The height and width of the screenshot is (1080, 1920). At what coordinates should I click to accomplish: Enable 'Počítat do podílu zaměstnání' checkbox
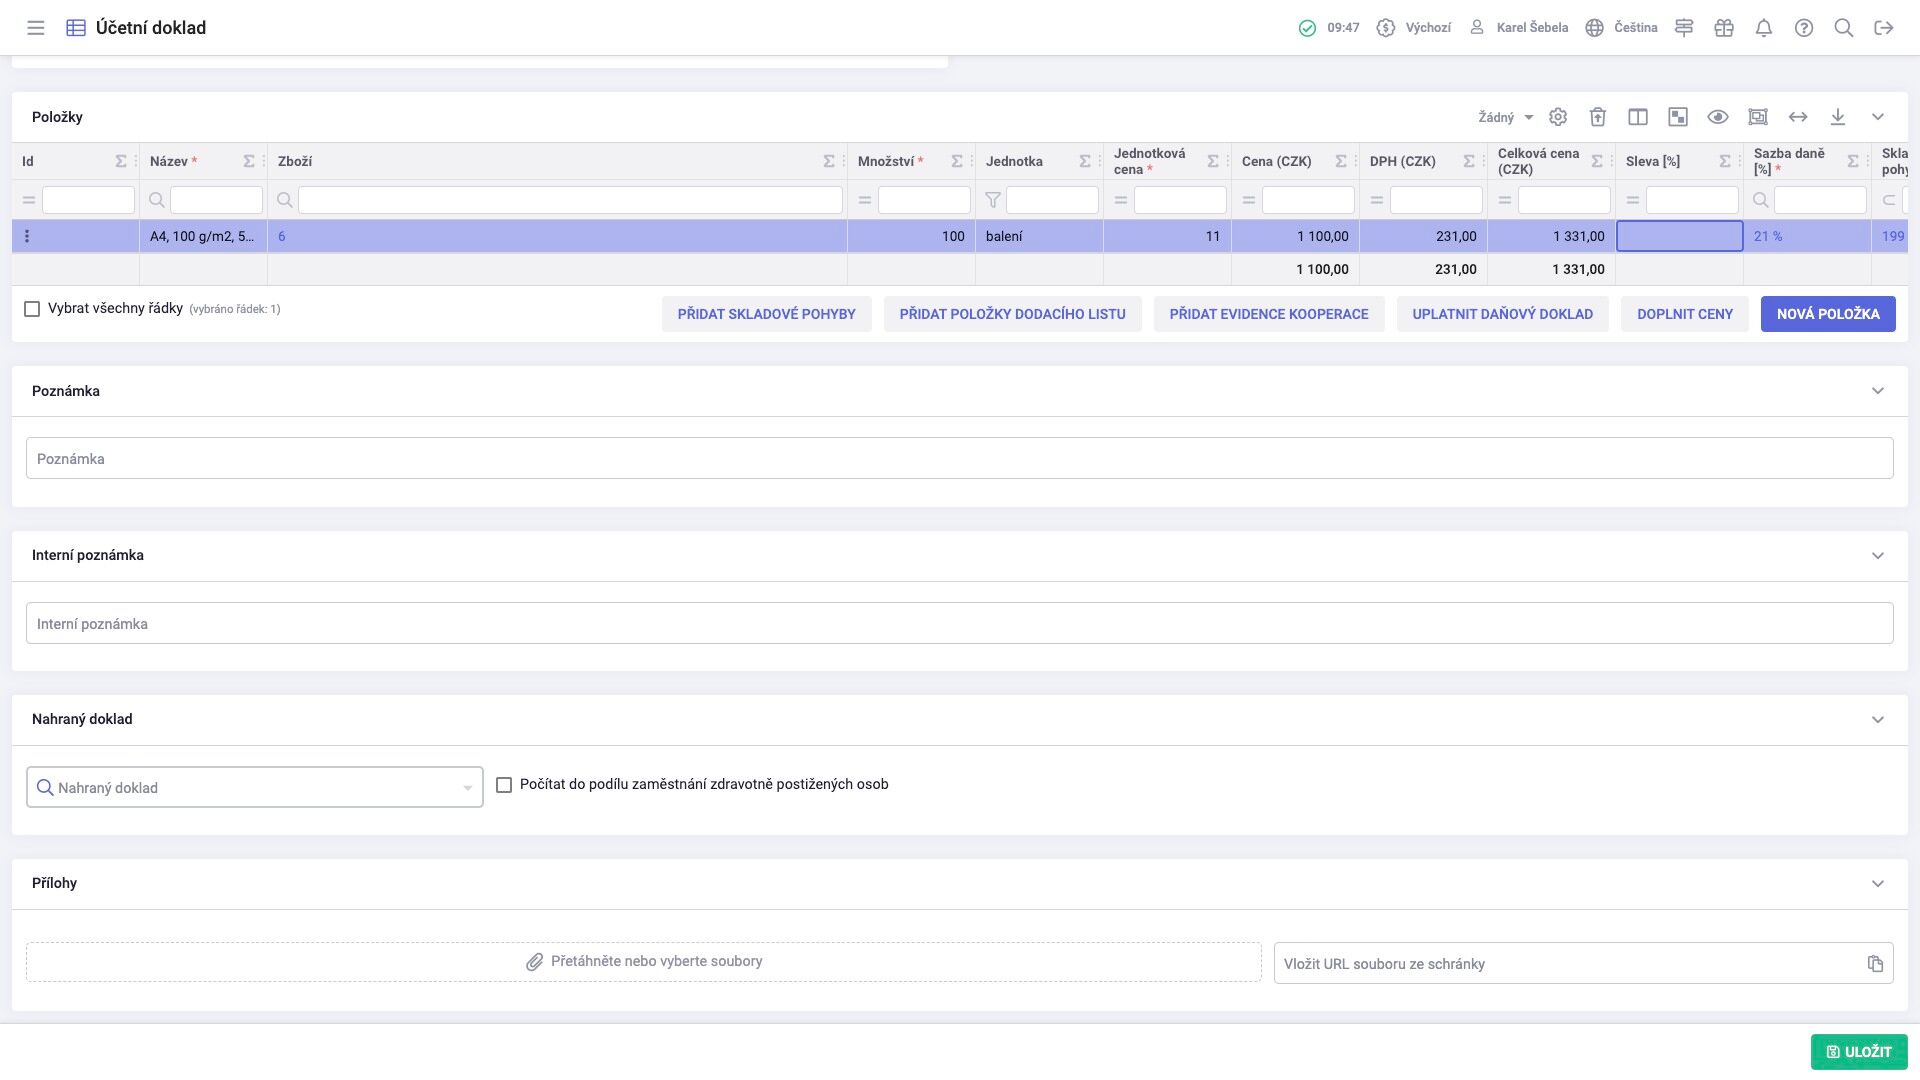pyautogui.click(x=504, y=785)
